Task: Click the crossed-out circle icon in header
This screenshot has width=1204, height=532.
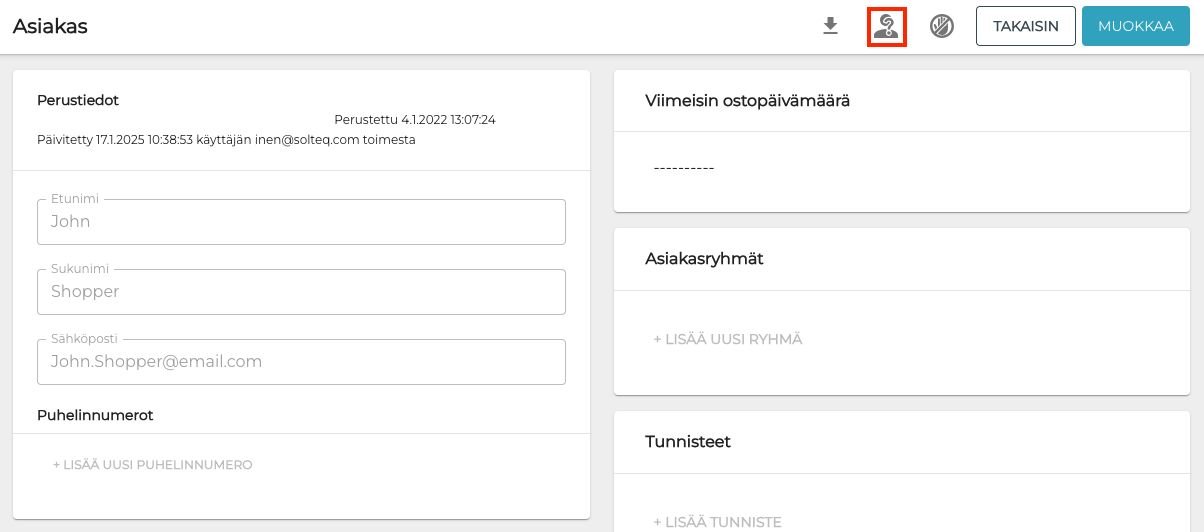Action: tap(941, 26)
